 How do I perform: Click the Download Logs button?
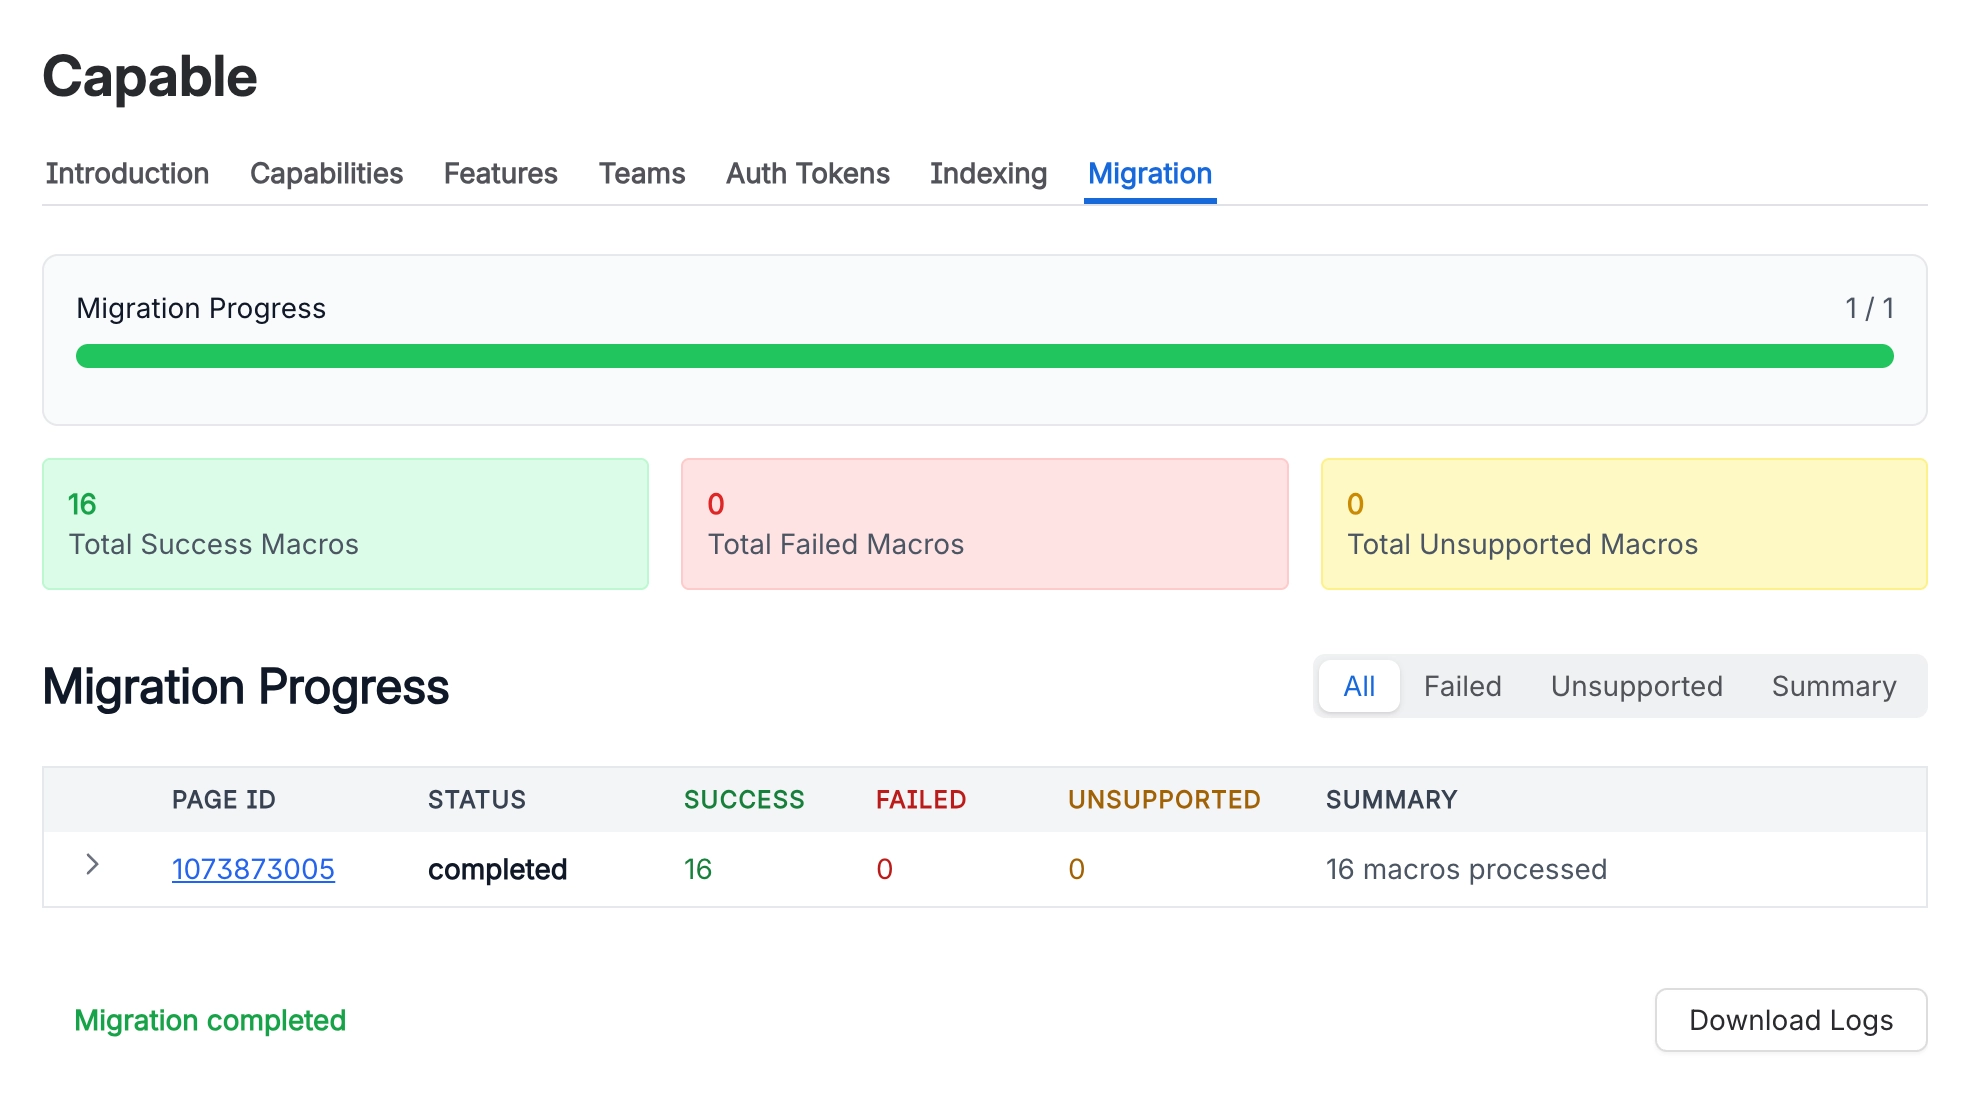click(1790, 1020)
